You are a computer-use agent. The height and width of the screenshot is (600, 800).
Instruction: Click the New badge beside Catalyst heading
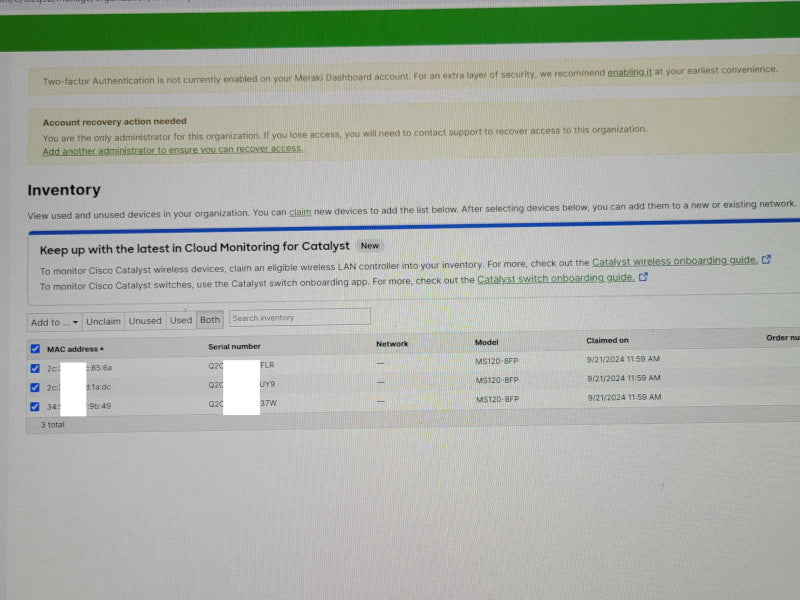tap(370, 245)
